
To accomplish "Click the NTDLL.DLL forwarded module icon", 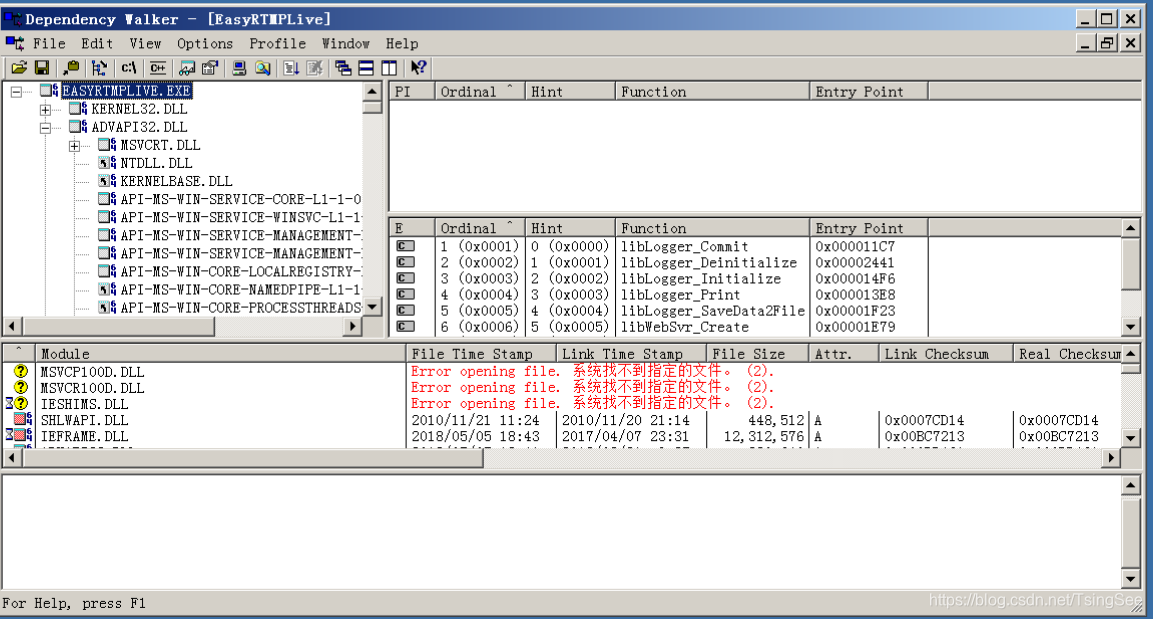I will click(x=107, y=163).
